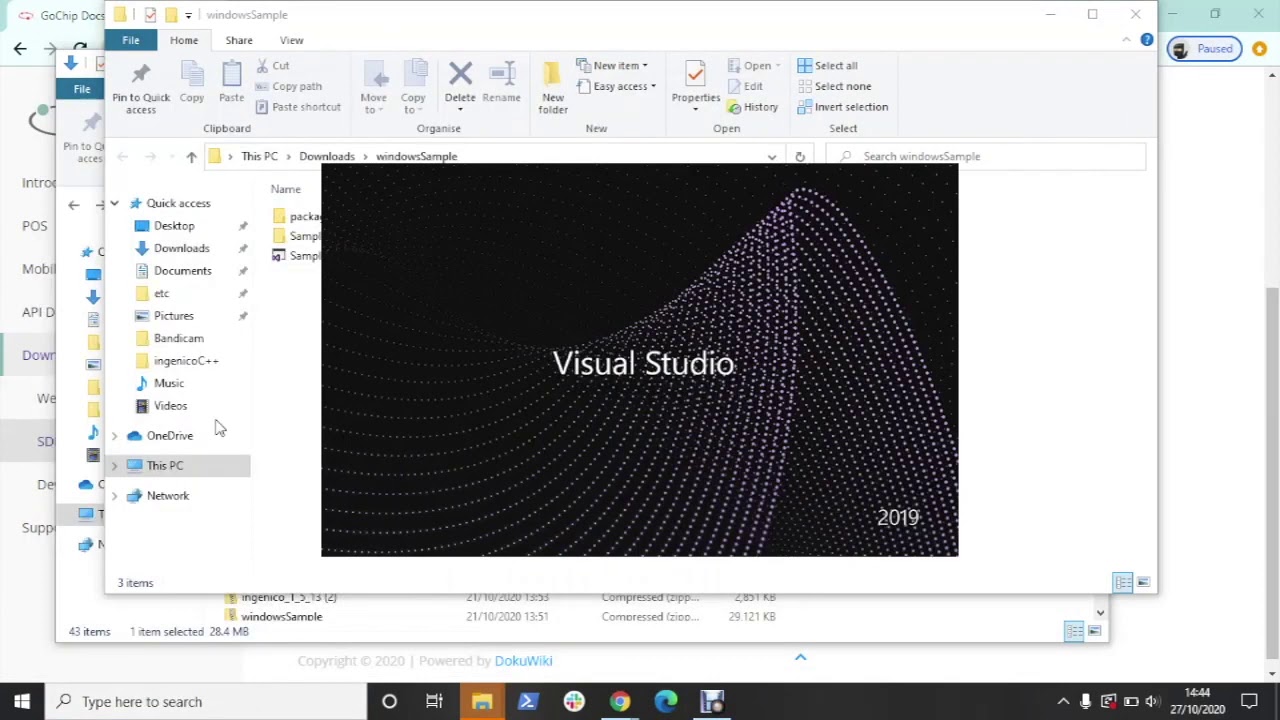1280x720 pixels.
Task: Open the DokuWiki link in the Chrome page
Action: tap(523, 660)
